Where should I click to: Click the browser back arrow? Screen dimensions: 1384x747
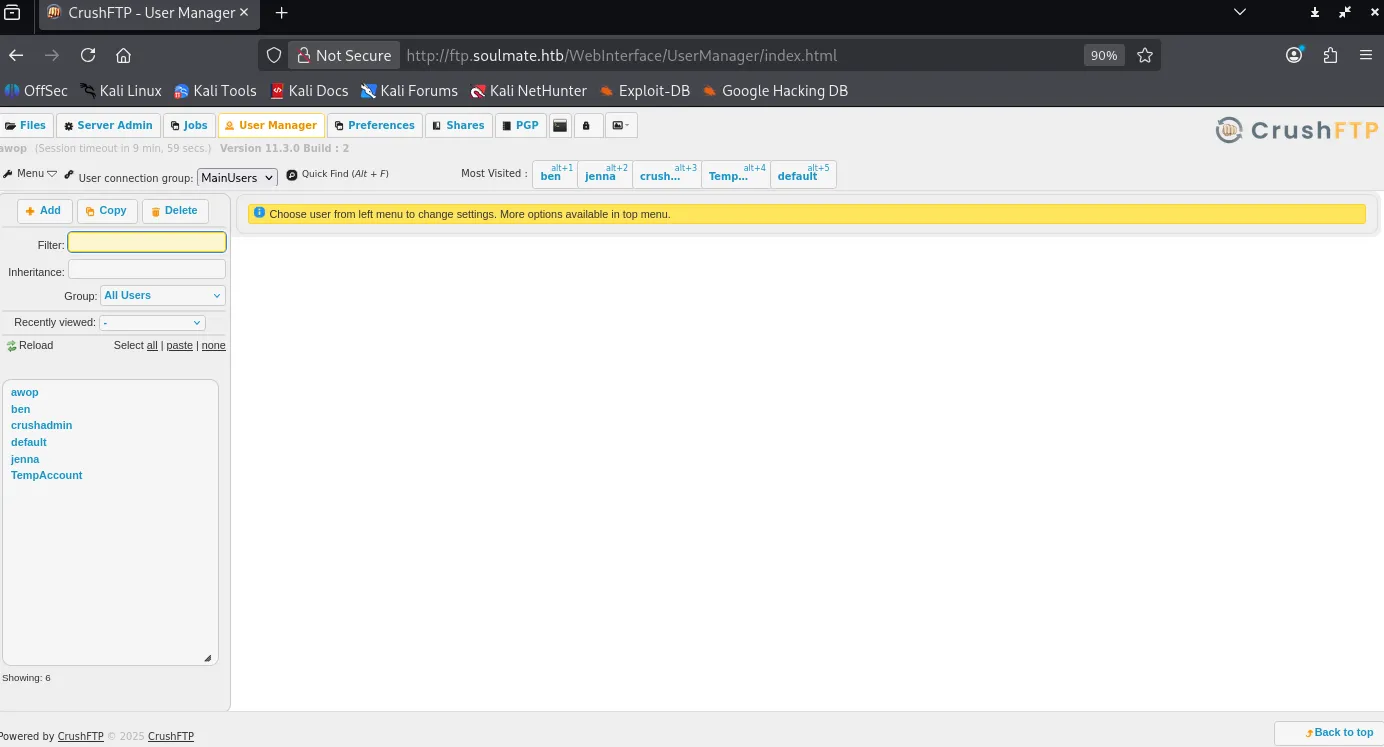click(16, 55)
